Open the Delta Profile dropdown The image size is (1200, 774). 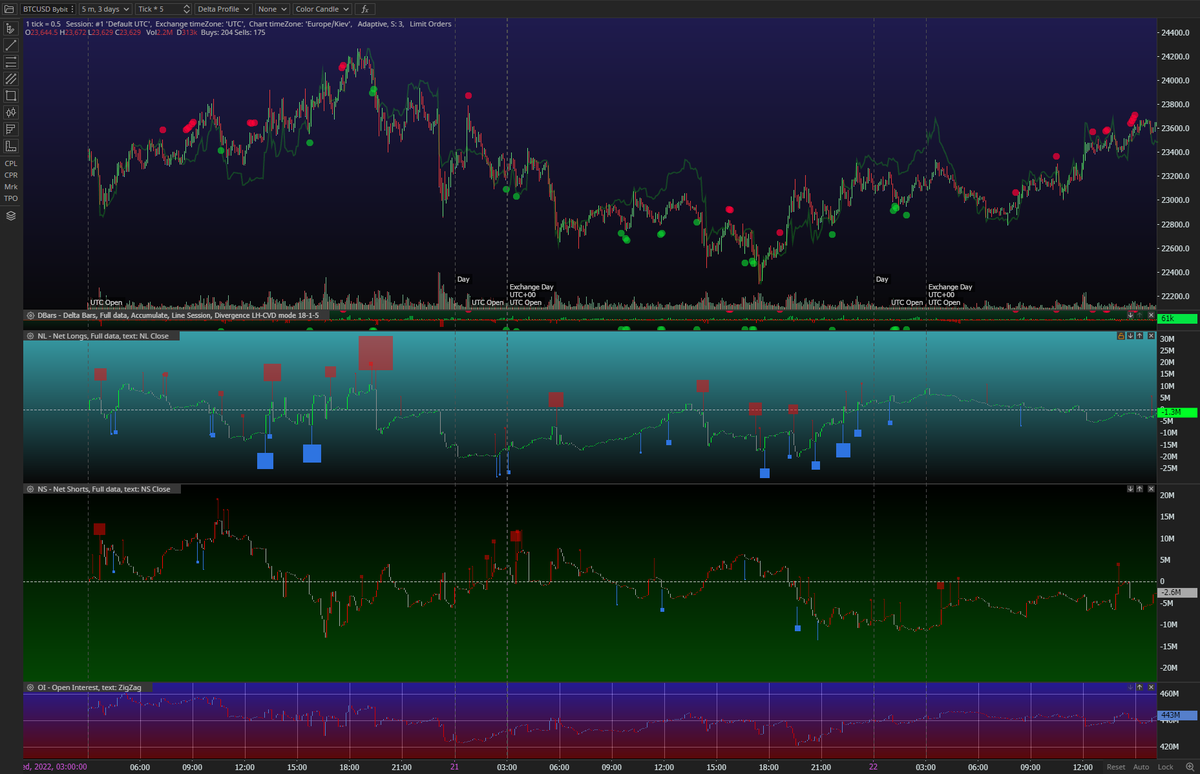pos(222,9)
